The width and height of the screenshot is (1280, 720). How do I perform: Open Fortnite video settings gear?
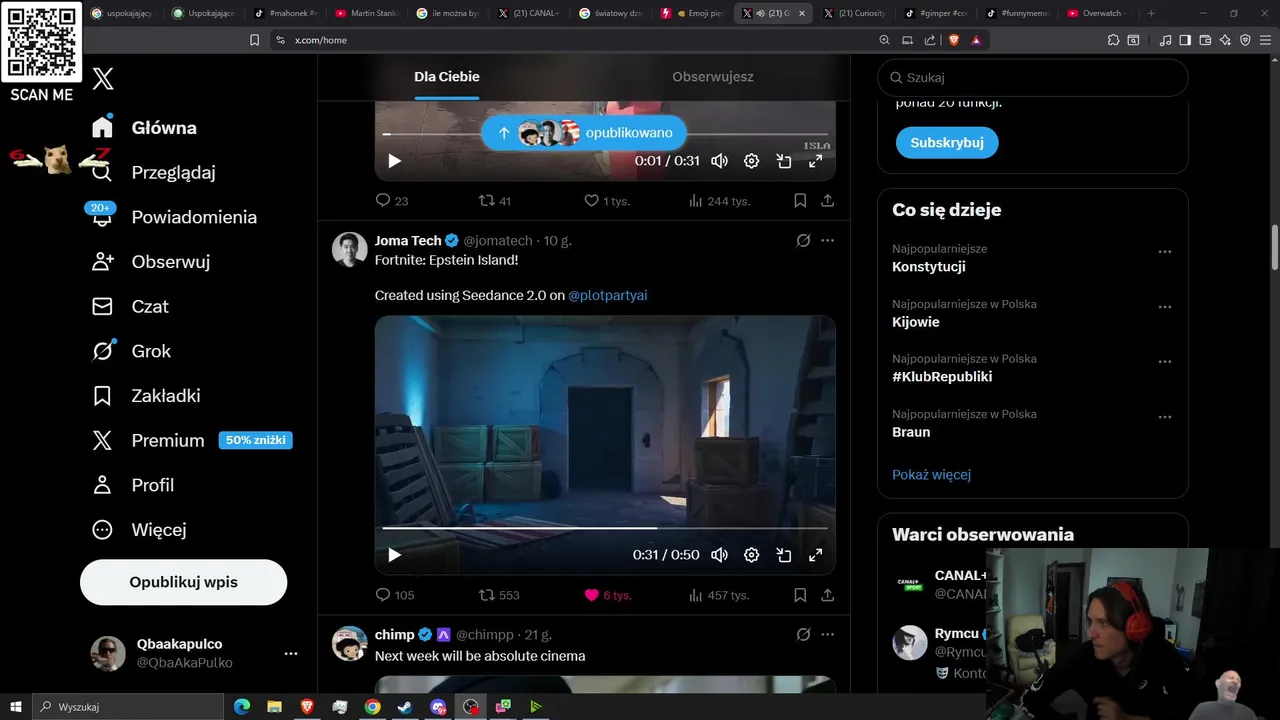pos(752,555)
